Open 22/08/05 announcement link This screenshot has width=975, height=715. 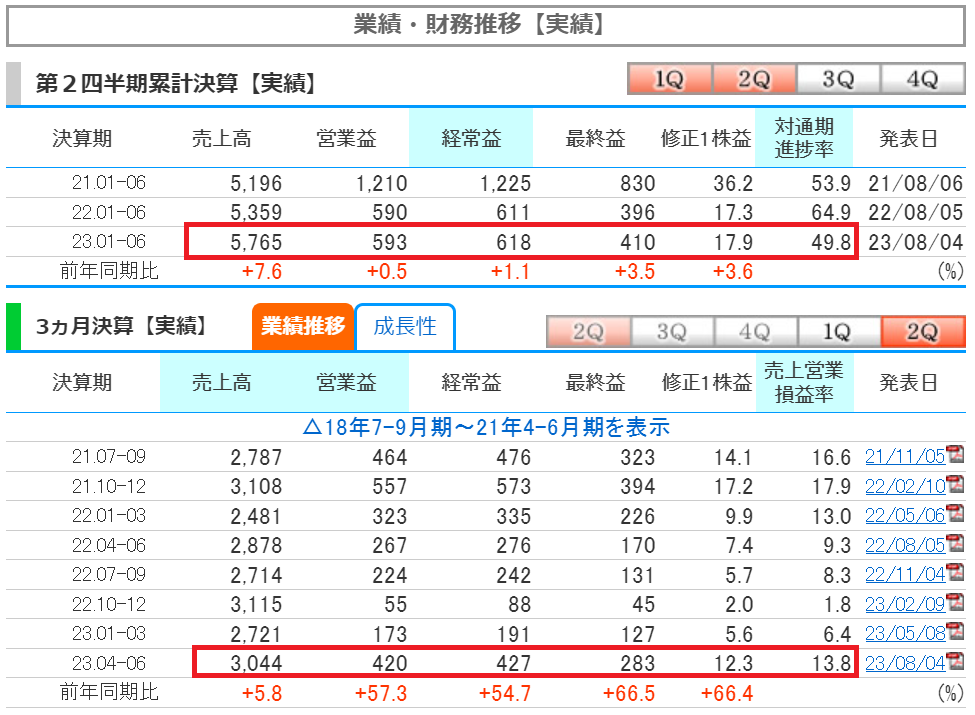tap(905, 545)
